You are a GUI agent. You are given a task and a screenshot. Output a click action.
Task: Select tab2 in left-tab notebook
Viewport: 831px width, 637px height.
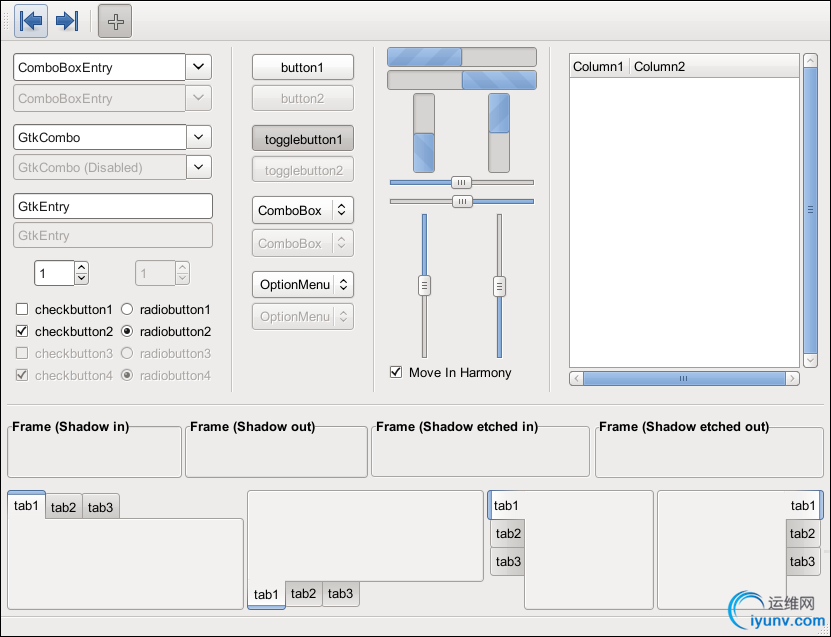click(x=508, y=534)
